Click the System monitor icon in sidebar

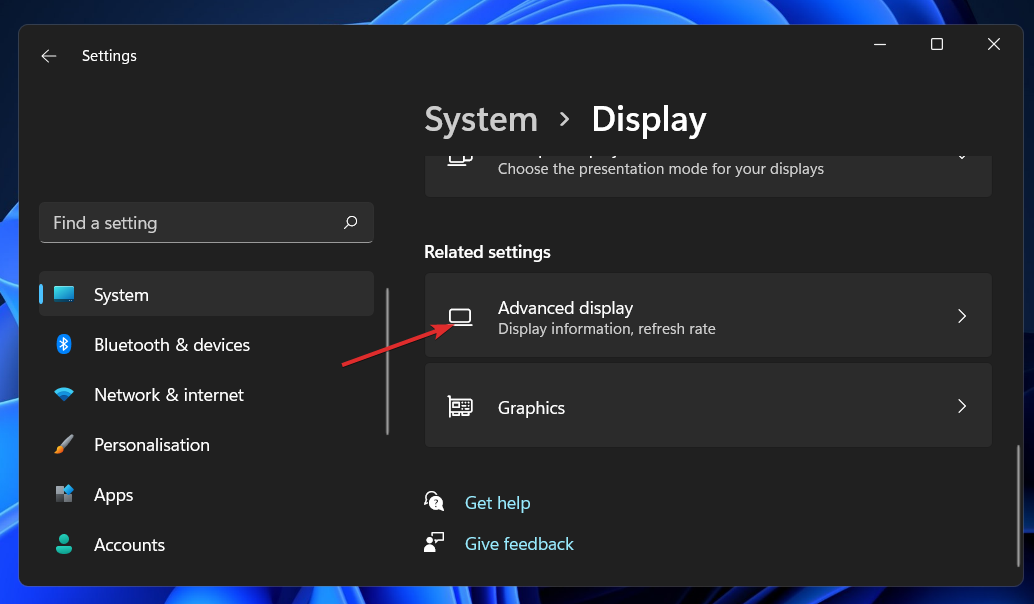click(64, 294)
